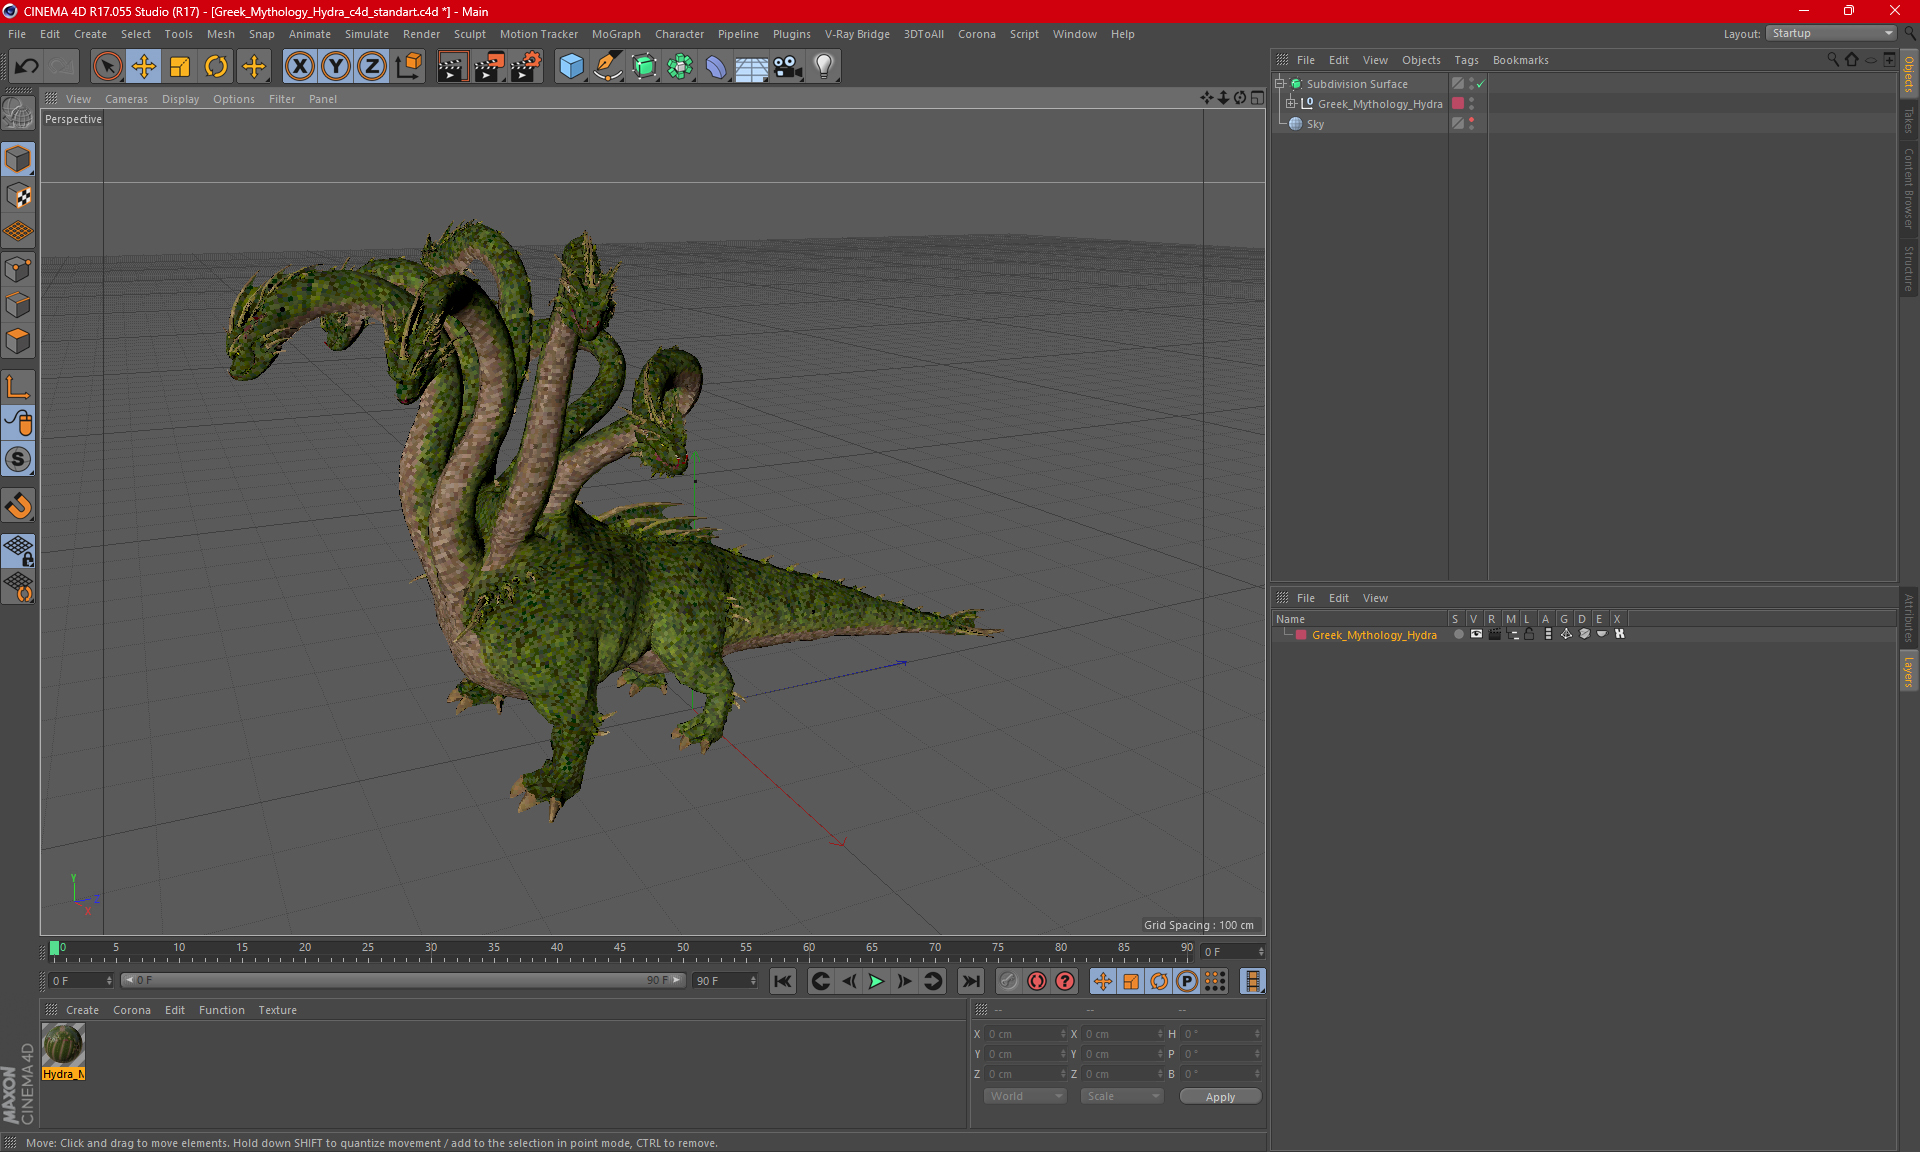Expand the Greek_Mythology_Hydra object
Image resolution: width=1920 pixels, height=1152 pixels.
coord(1291,104)
